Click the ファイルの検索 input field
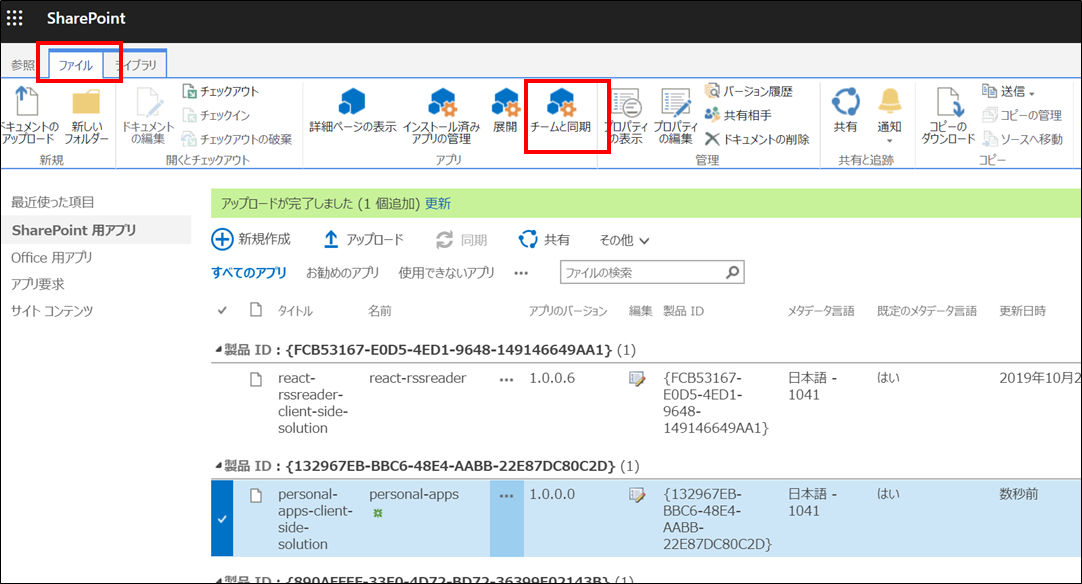Screen dimensions: 1082x584 (x=642, y=273)
